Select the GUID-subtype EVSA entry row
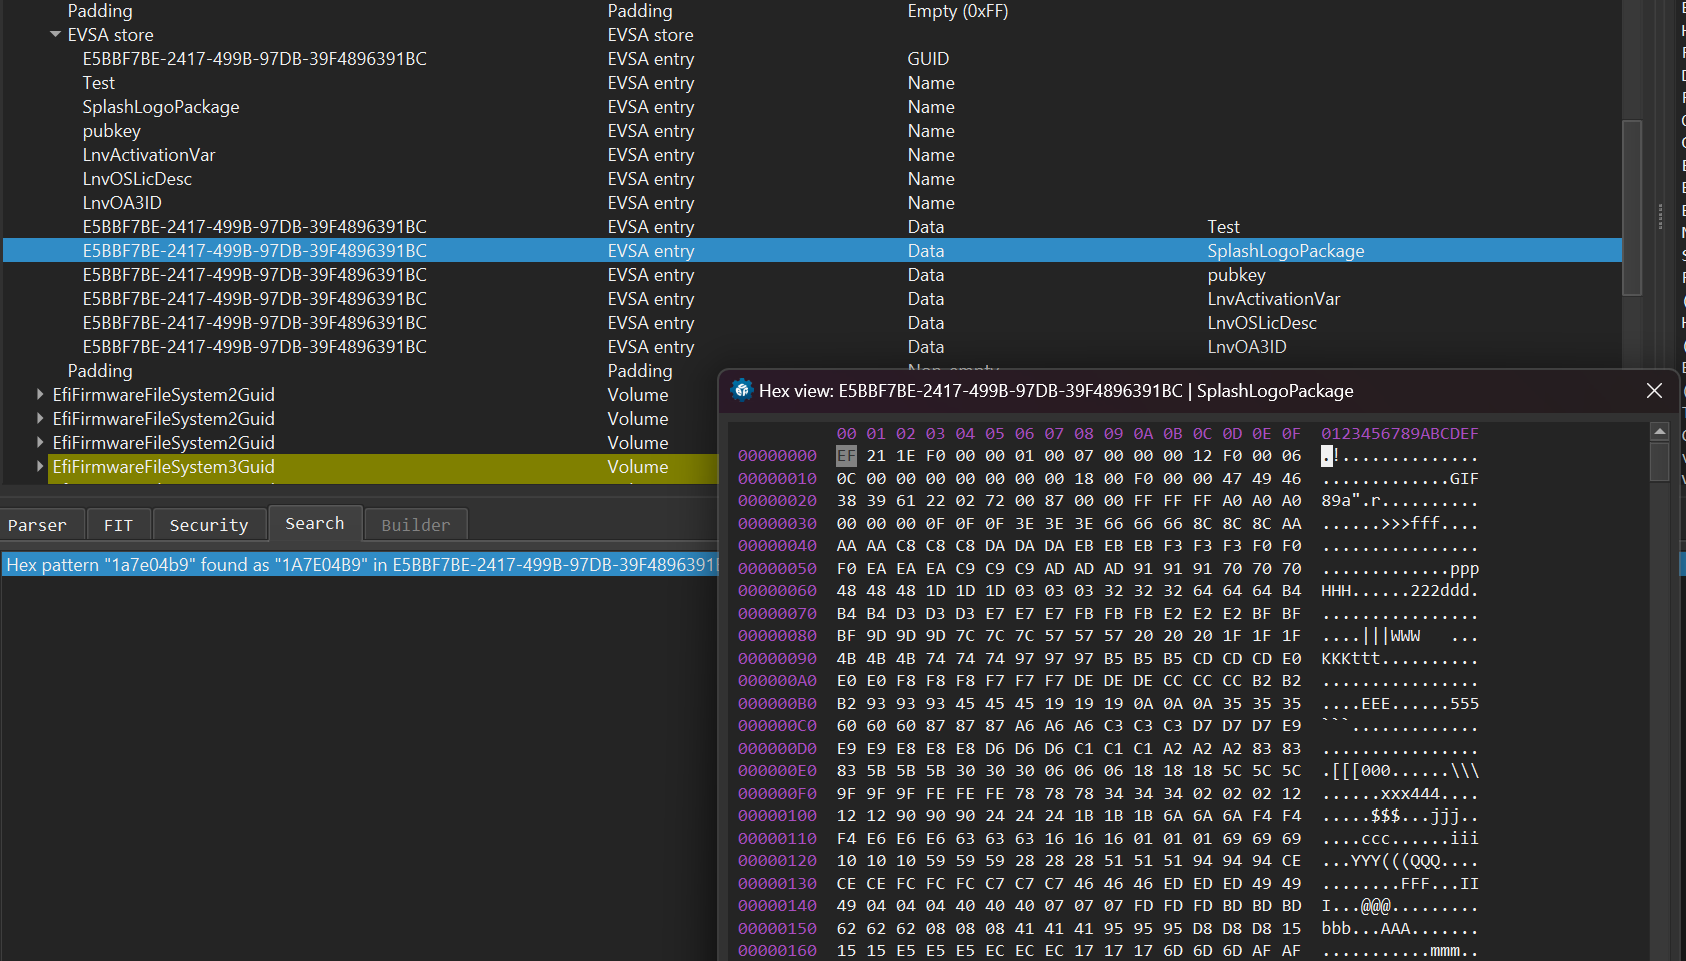1686x961 pixels. (812, 59)
